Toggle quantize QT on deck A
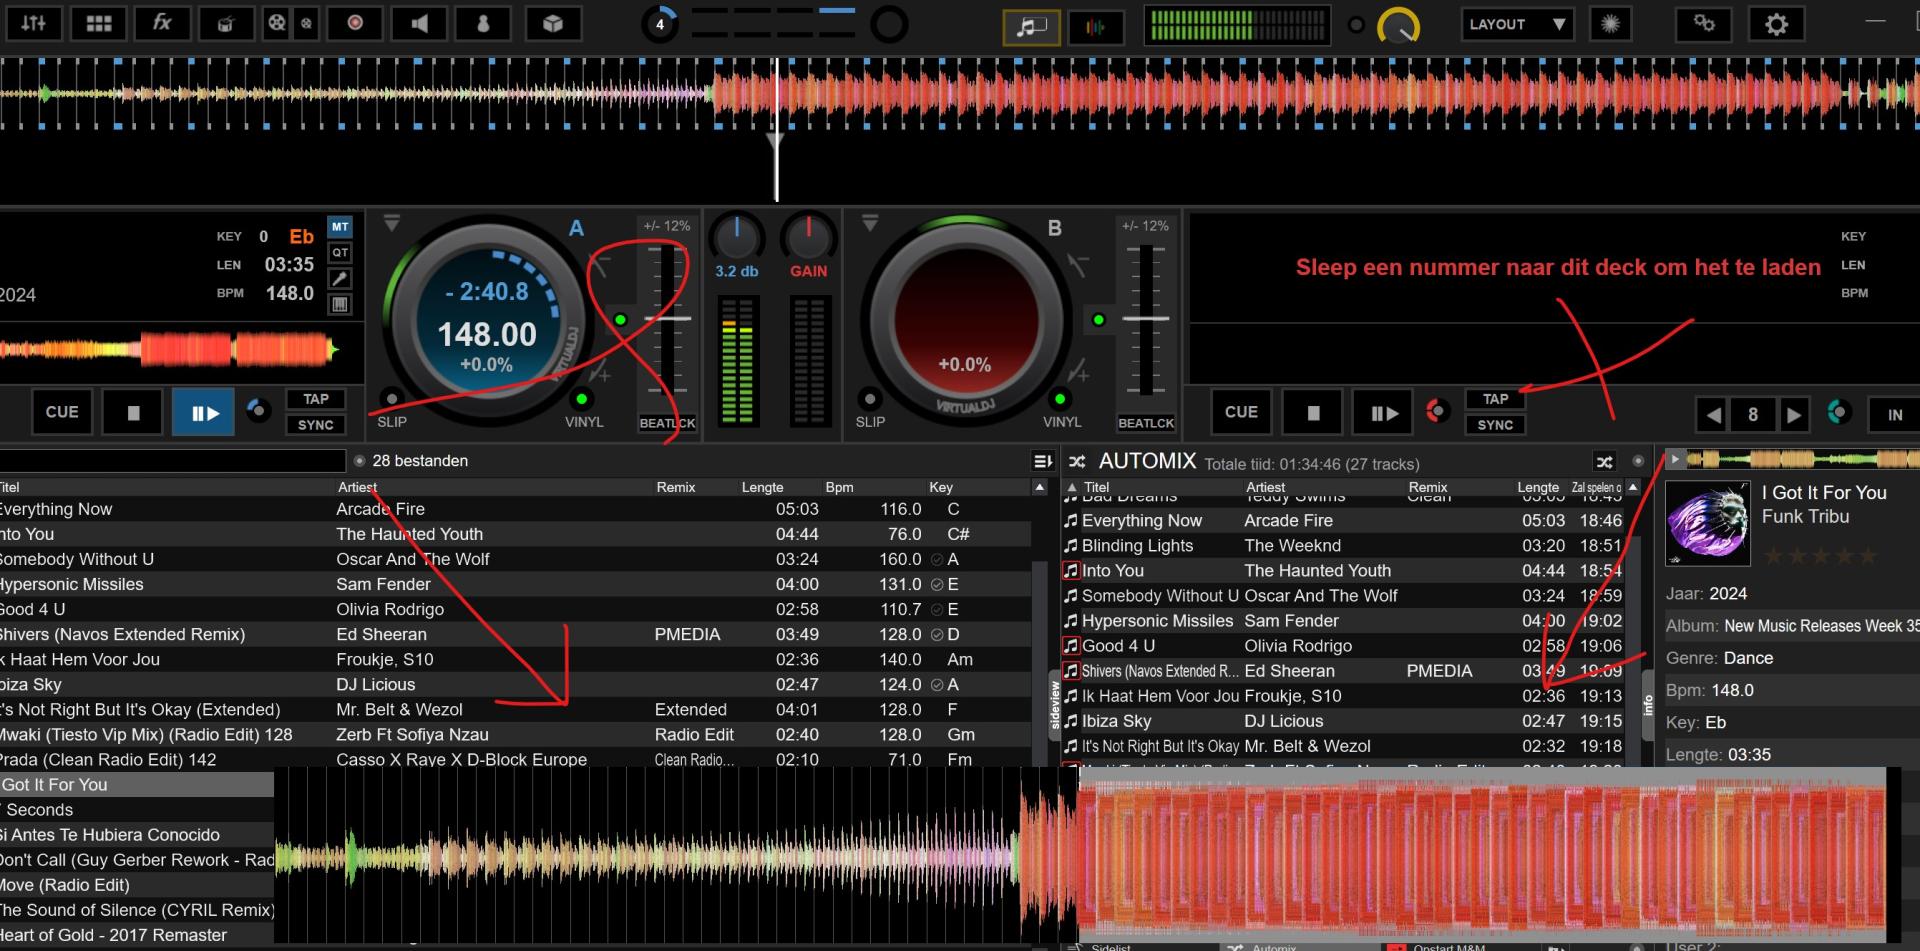Screen dimensions: 1920x951 pos(340,253)
